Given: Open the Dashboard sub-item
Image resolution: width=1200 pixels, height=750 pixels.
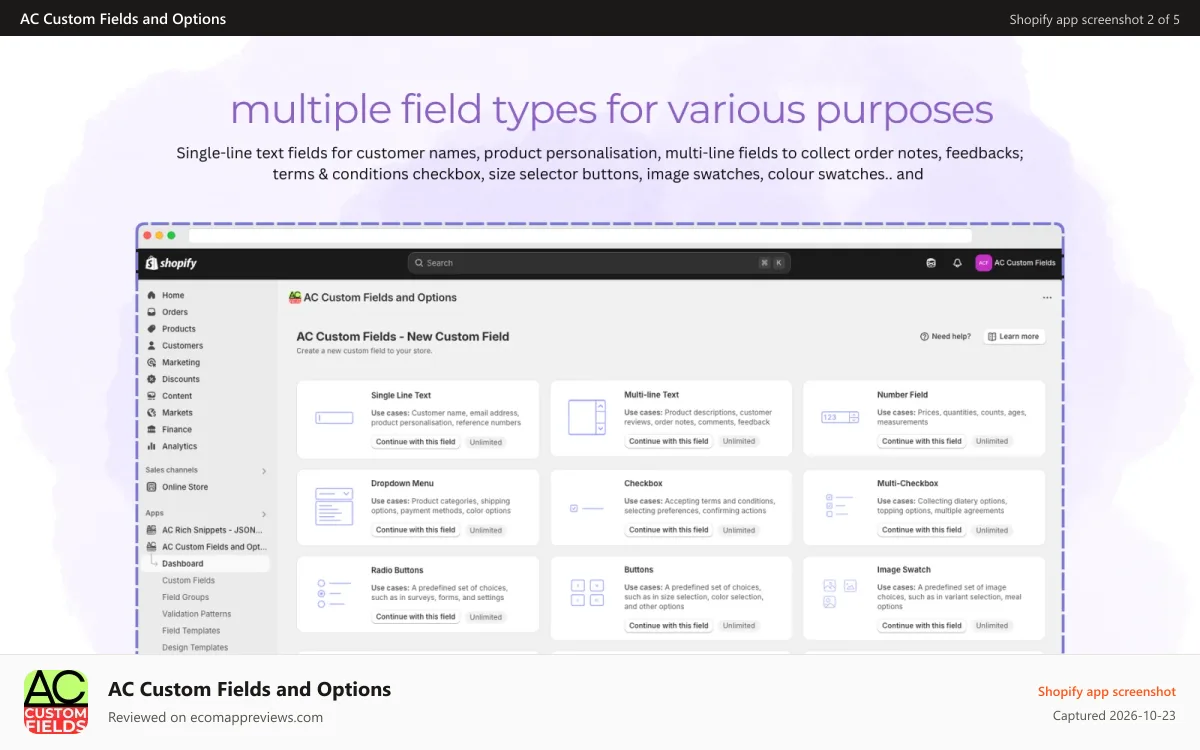Looking at the screenshot, I should (182, 564).
